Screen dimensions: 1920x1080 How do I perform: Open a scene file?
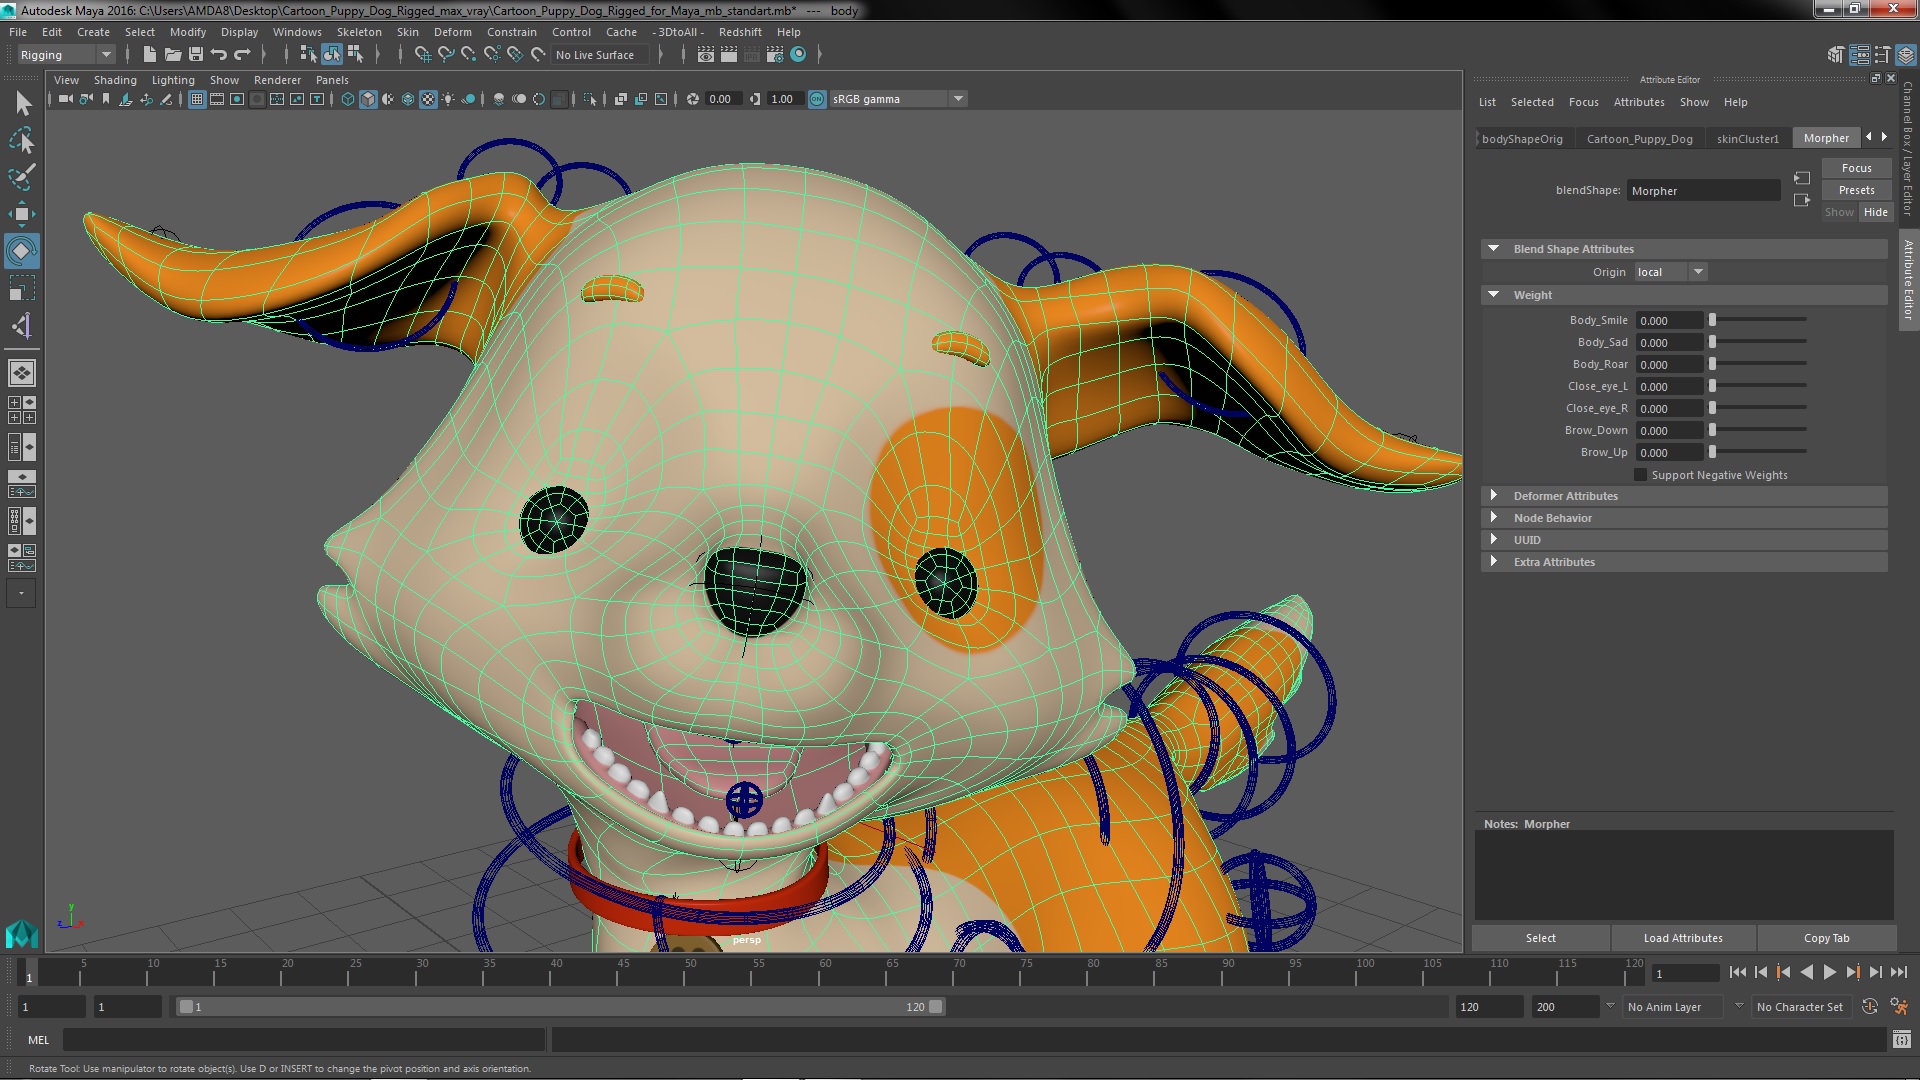click(173, 55)
